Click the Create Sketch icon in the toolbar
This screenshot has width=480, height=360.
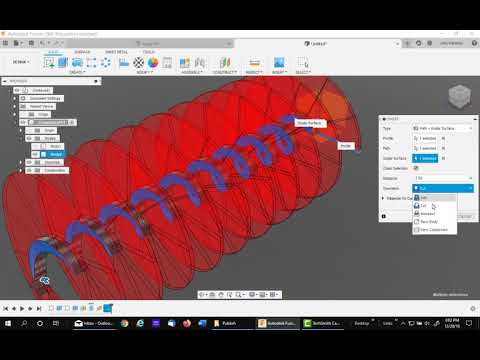pyautogui.click(x=49, y=62)
